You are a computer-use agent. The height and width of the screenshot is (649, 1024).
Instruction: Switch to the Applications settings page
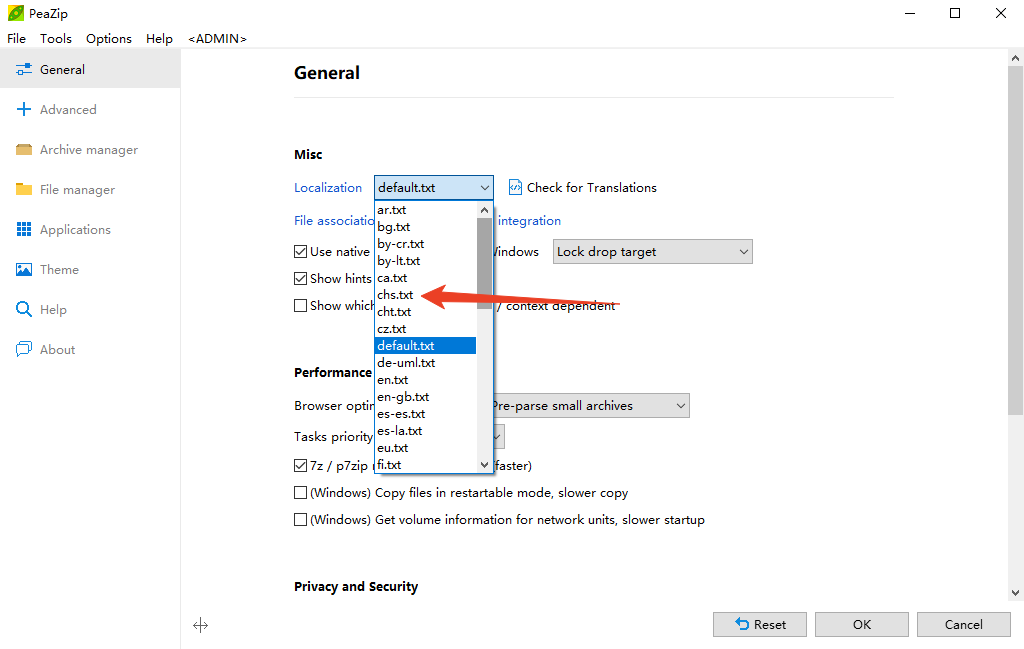90,230
